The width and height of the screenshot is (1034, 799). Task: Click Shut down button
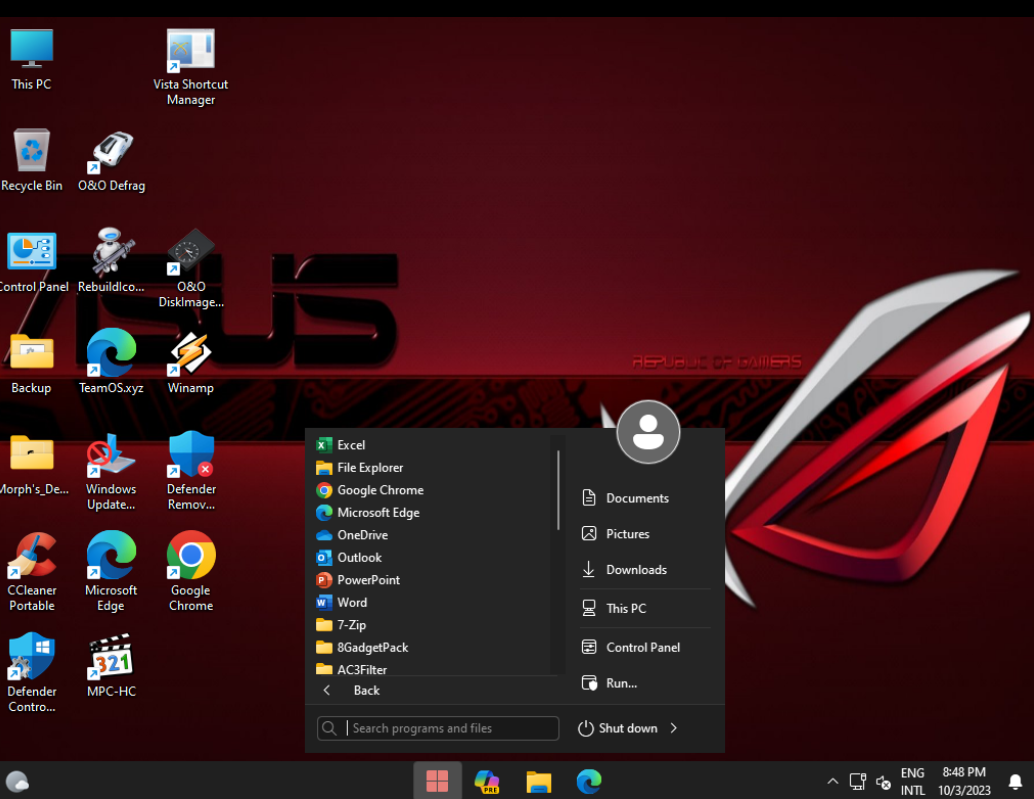click(618, 728)
